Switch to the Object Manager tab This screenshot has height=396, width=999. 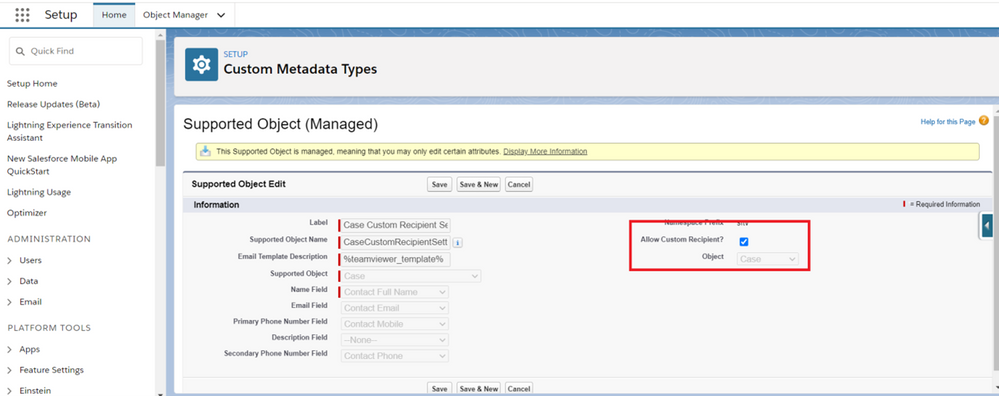click(x=175, y=15)
